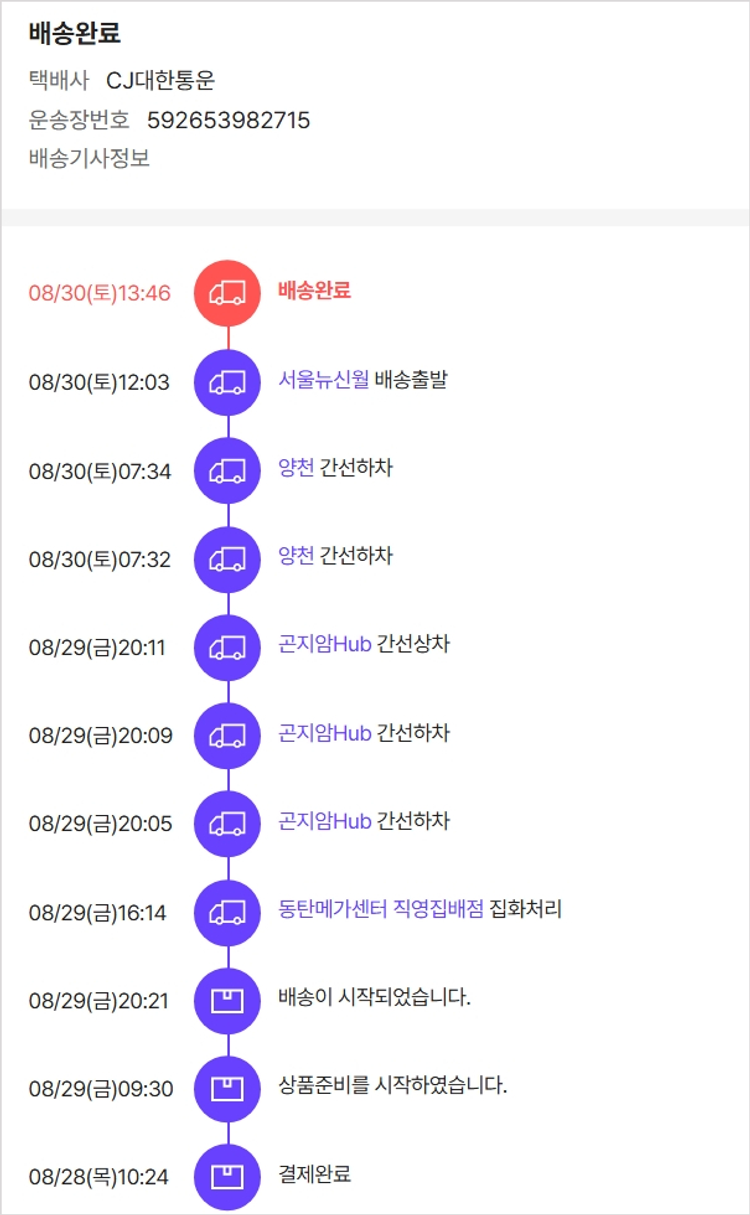Select the 08/28(목)10:24 payment timestamp

[98, 1177]
